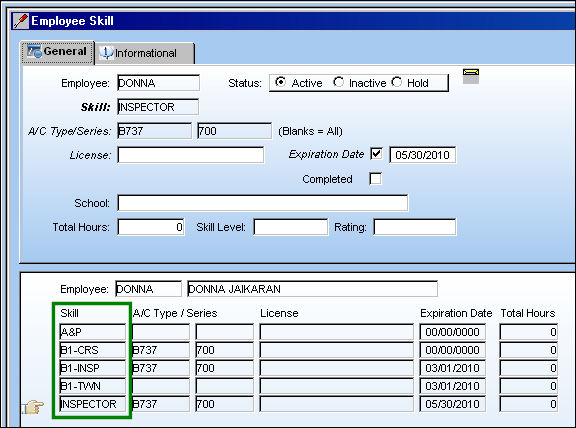
Task: Click the License cell in B1-TWN row
Action: (336, 386)
